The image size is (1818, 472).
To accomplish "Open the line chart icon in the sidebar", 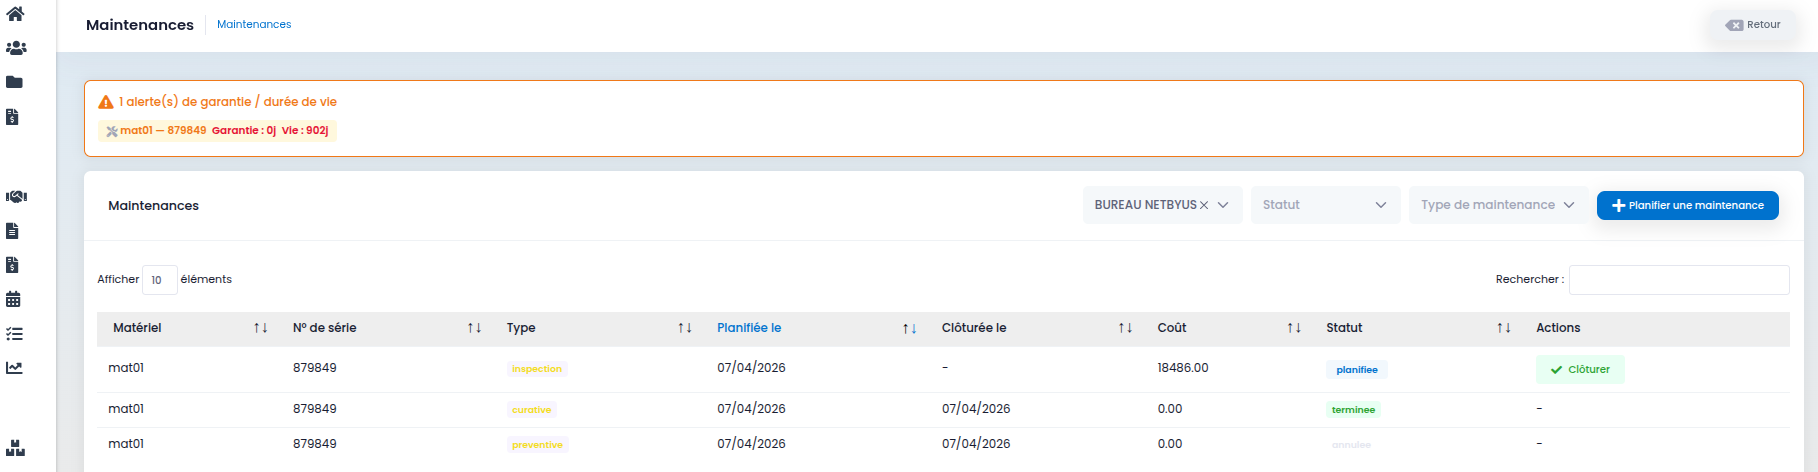I will (14, 368).
